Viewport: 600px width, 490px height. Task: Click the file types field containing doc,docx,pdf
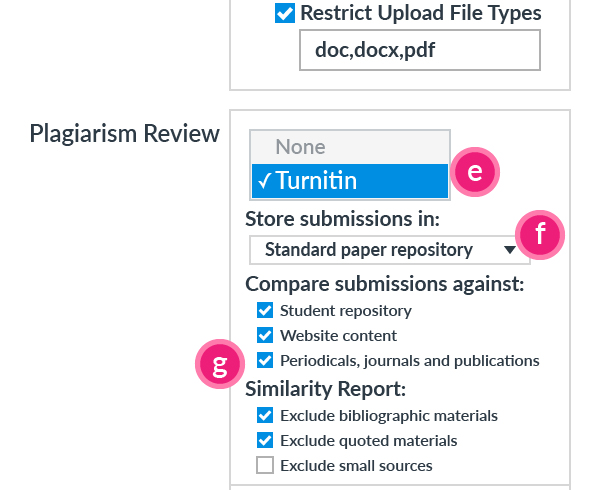tap(419, 50)
